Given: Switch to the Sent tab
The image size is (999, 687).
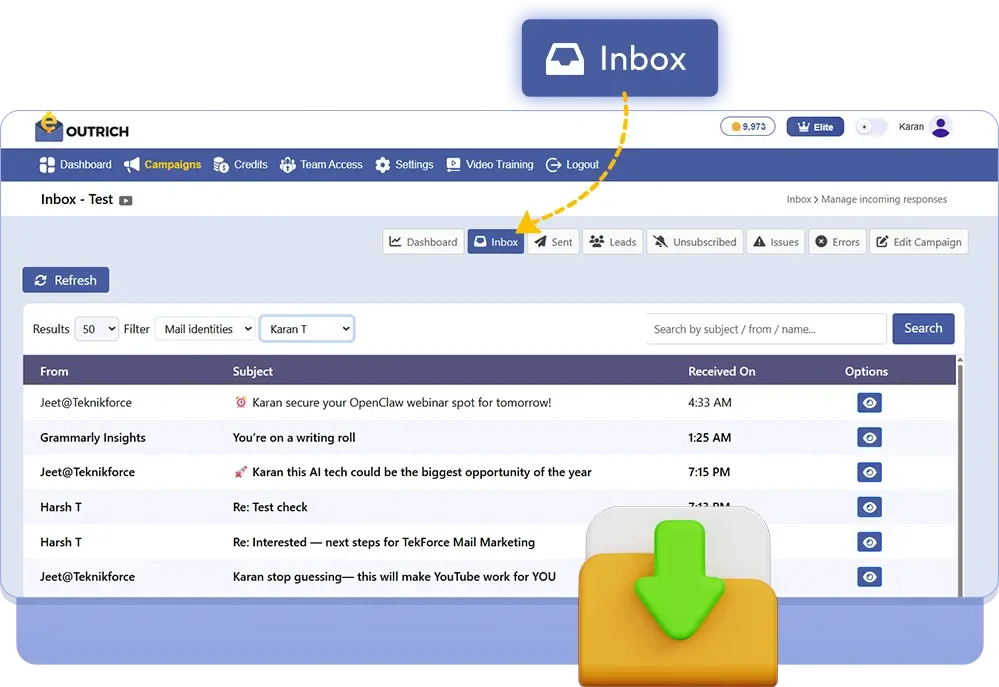Looking at the screenshot, I should (x=553, y=242).
